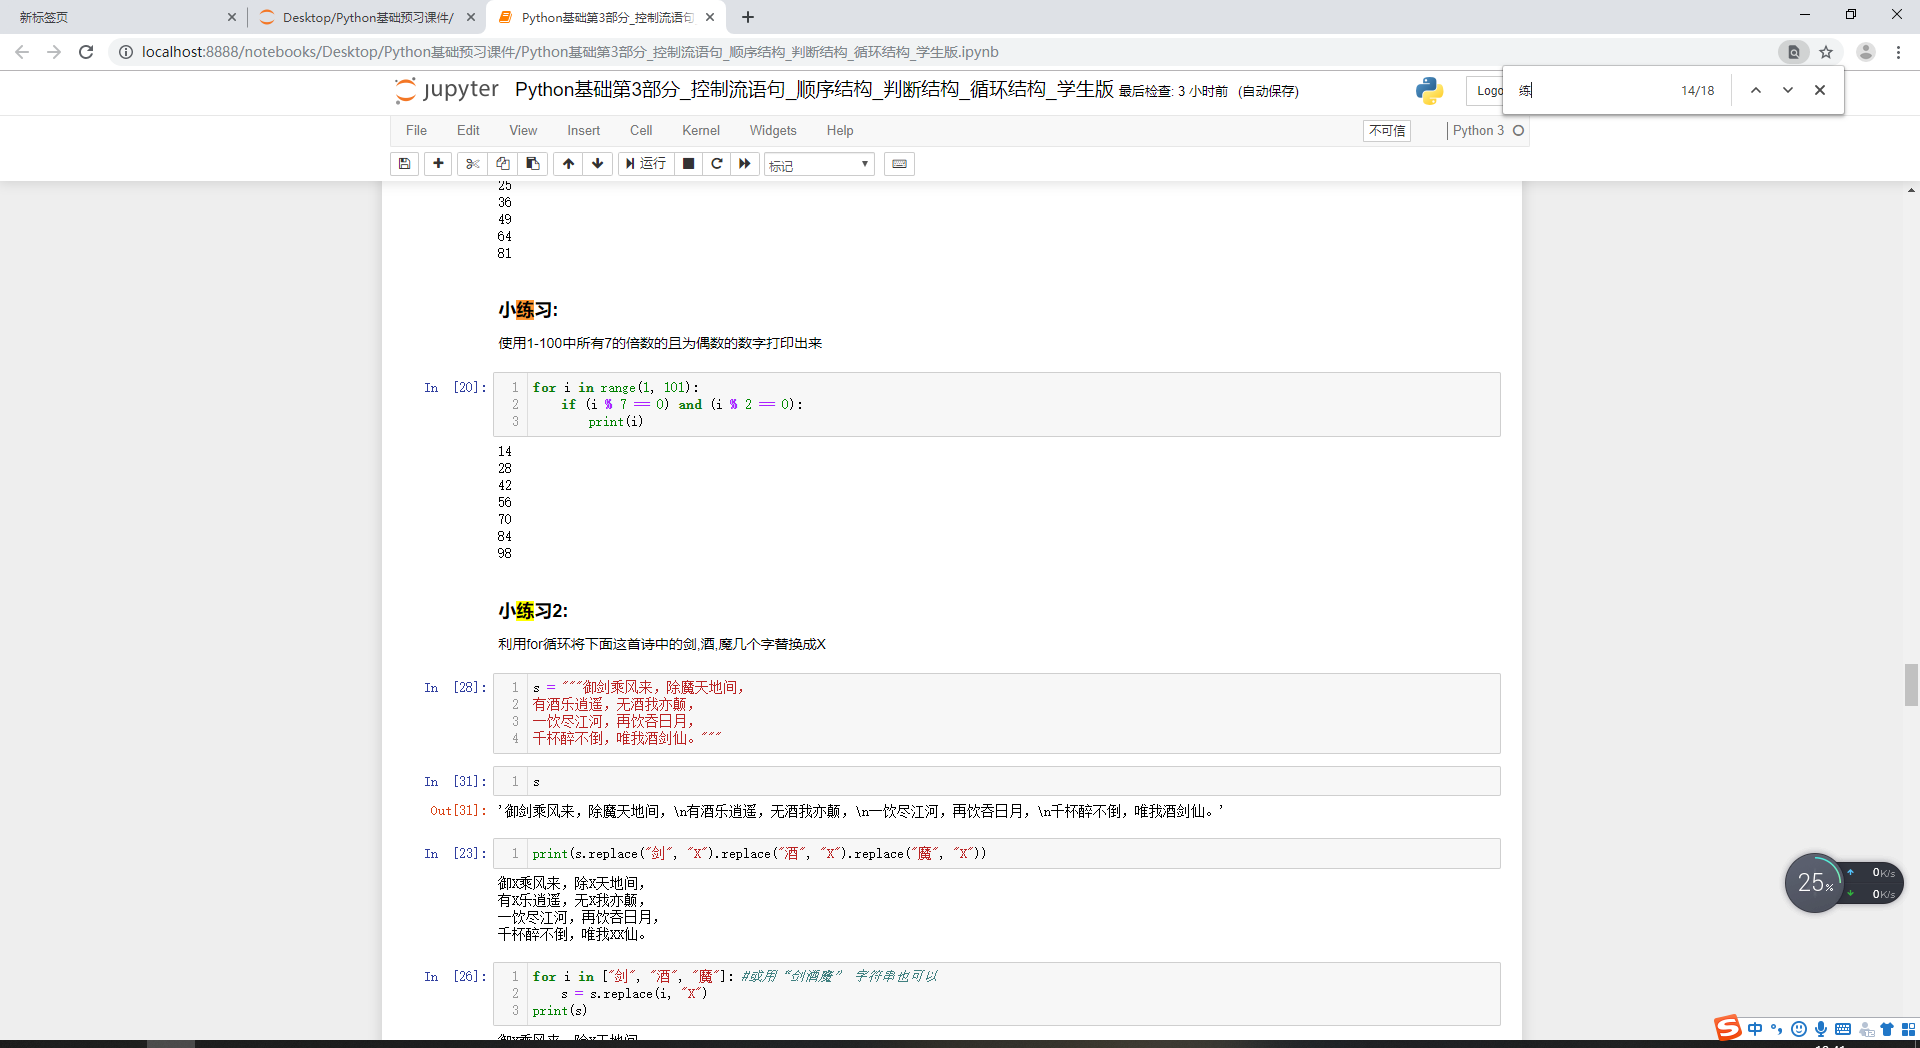Open the cell type dropdown labeled 标记

pos(819,165)
